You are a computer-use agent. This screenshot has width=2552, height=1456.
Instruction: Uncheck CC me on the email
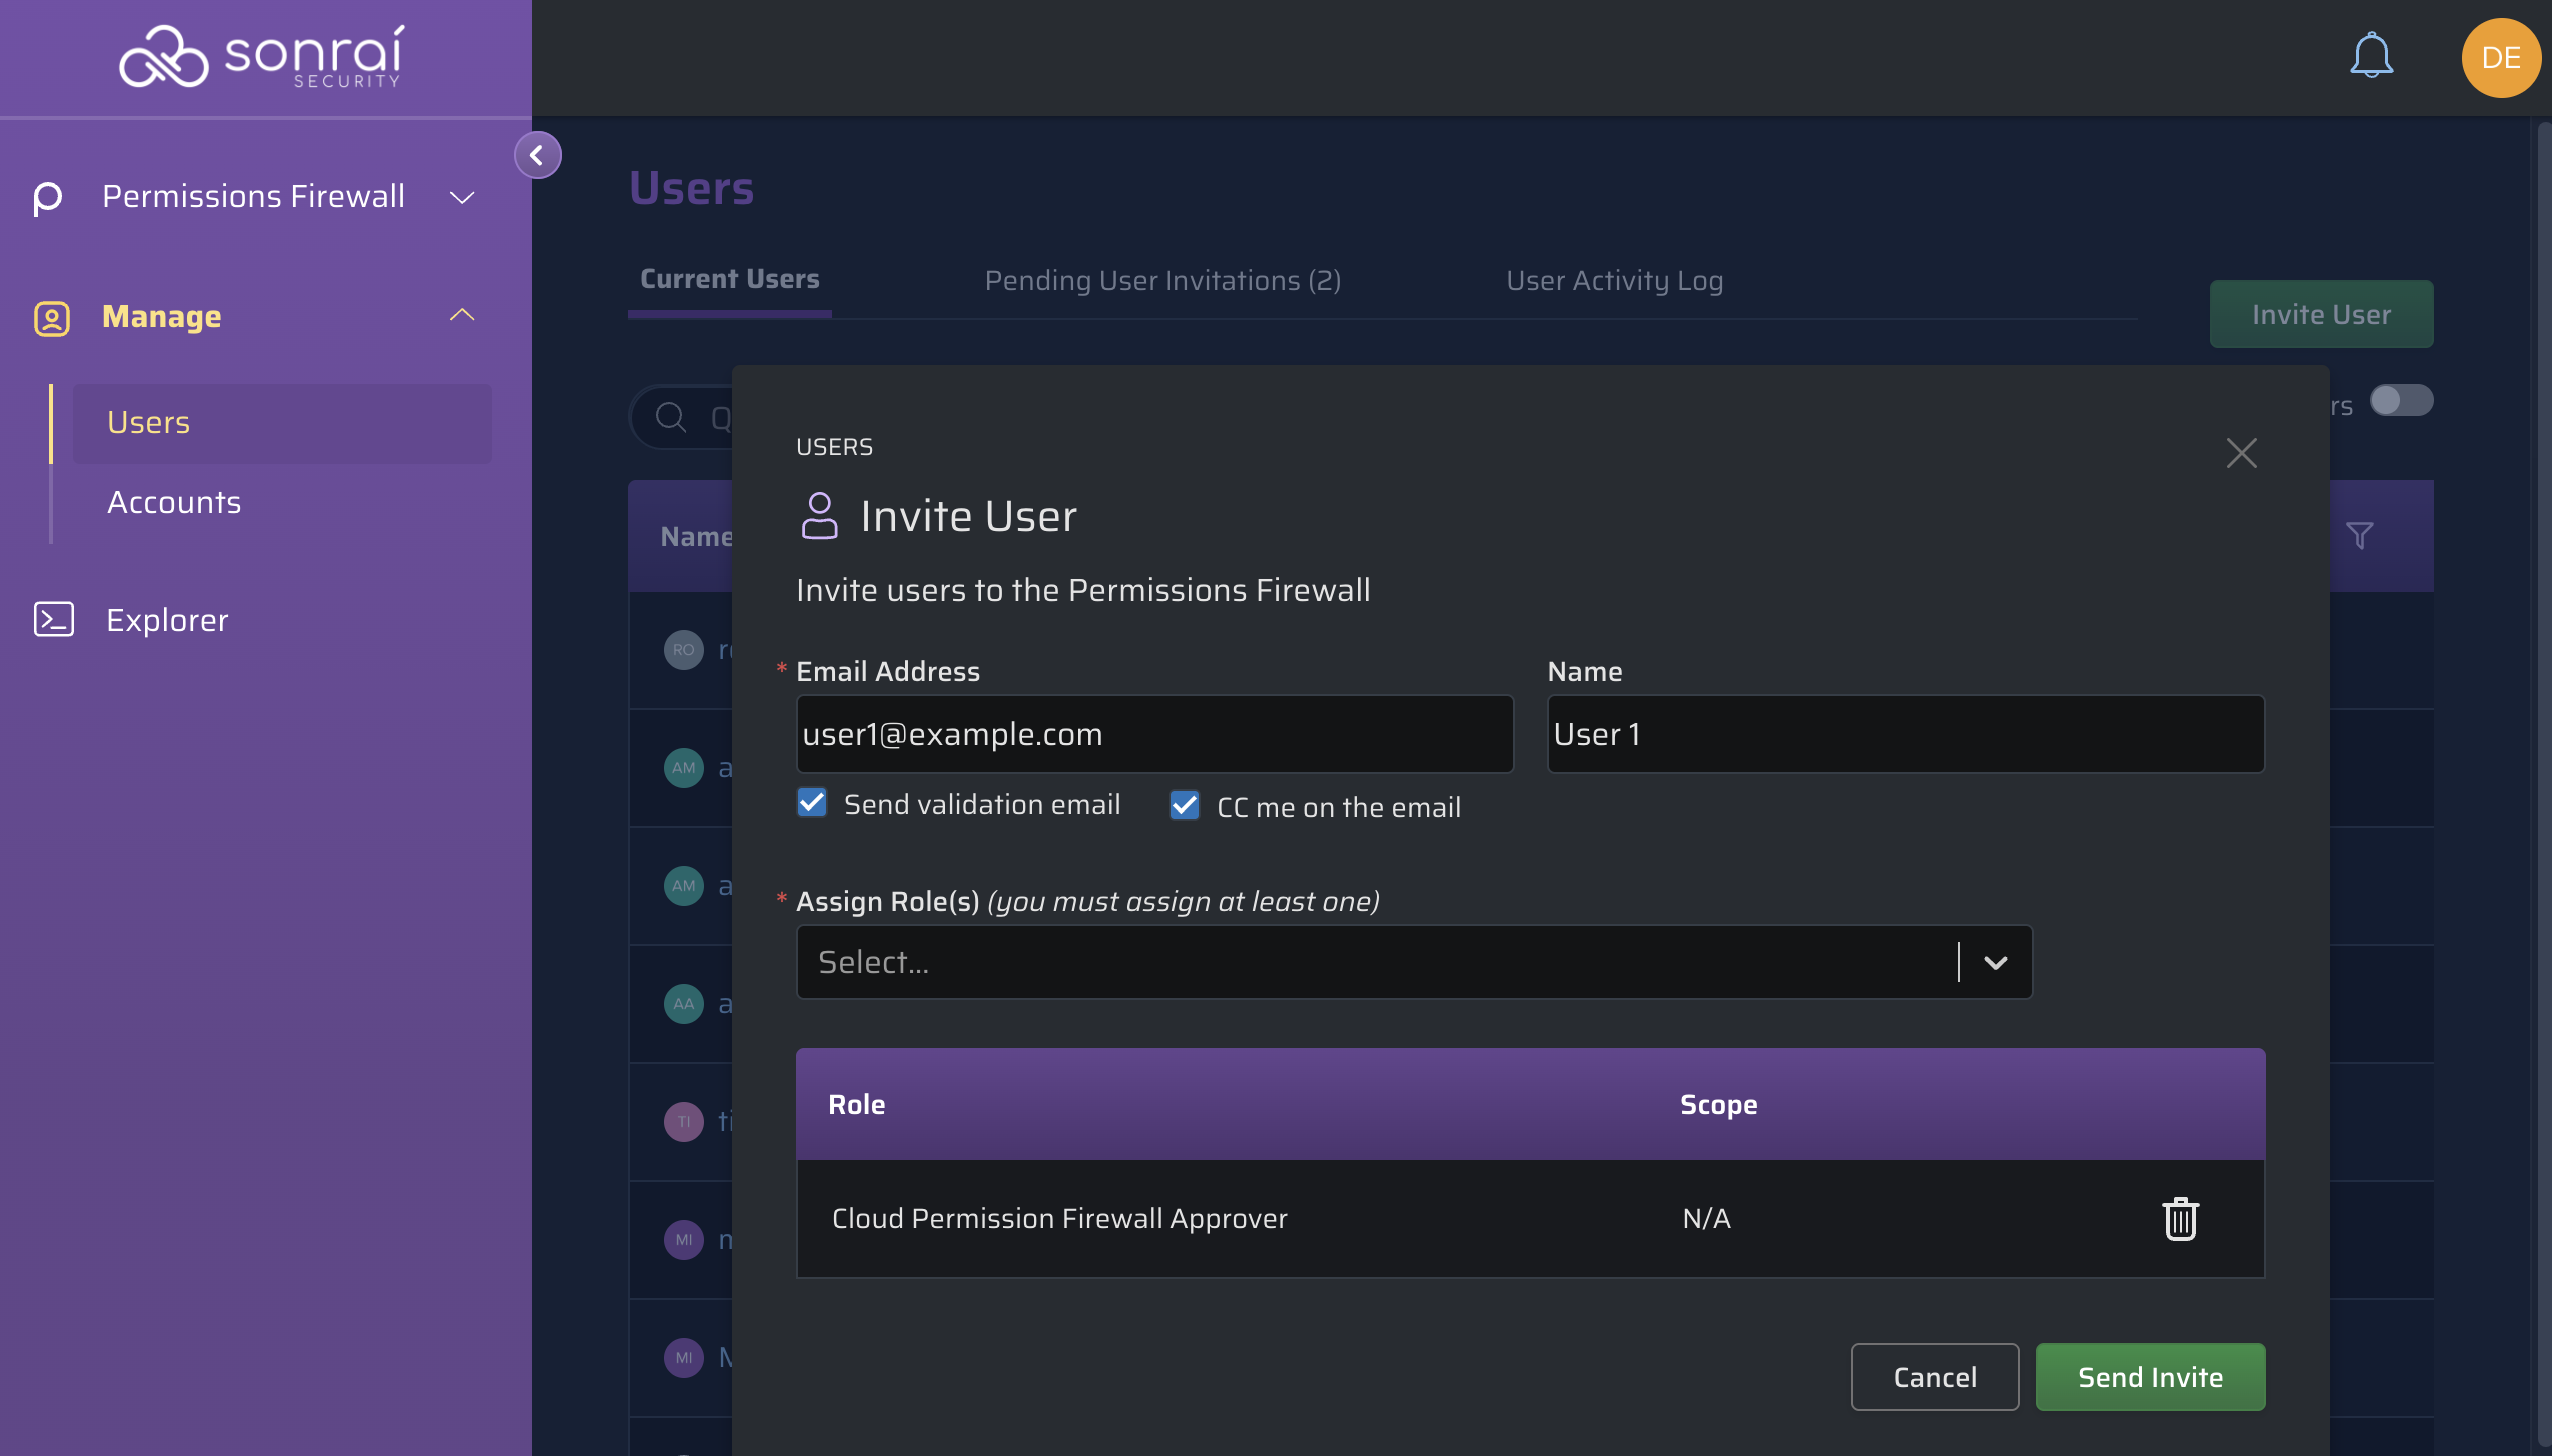pos(1185,805)
